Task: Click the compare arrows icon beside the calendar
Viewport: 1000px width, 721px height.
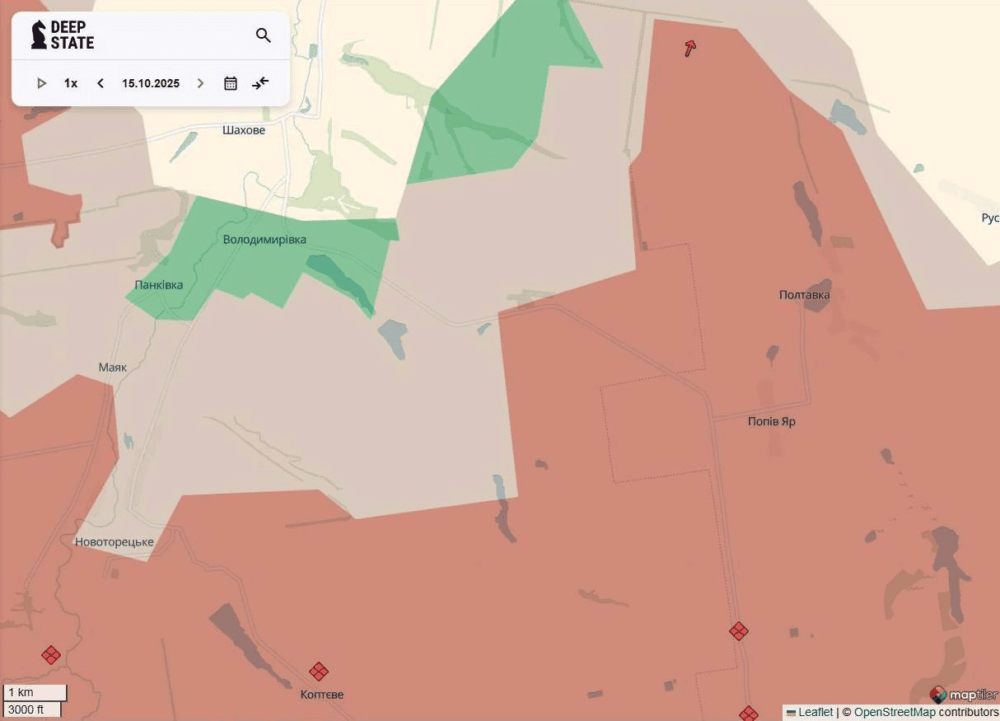Action: coord(260,83)
